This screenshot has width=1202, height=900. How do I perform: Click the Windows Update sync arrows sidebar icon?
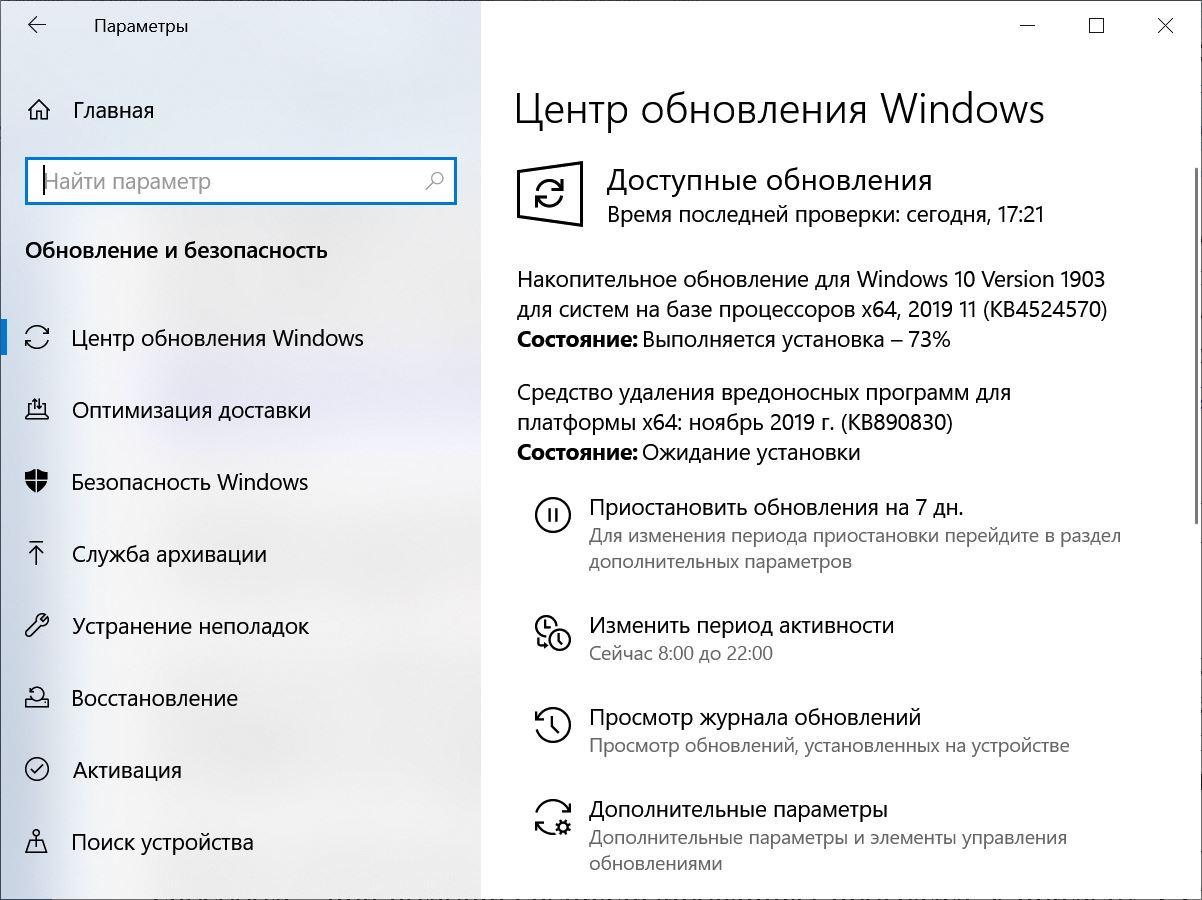(37, 338)
